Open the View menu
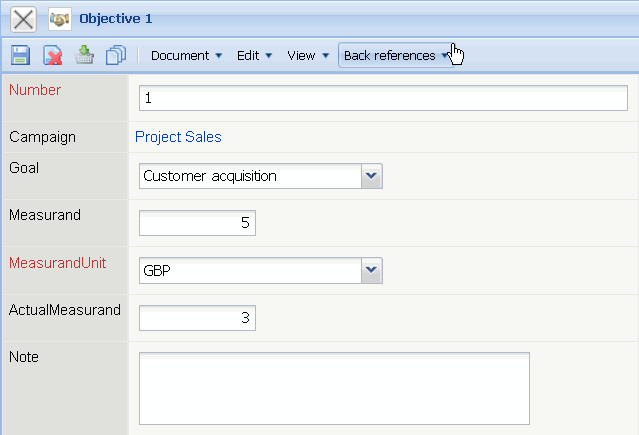The image size is (639, 435). (308, 56)
